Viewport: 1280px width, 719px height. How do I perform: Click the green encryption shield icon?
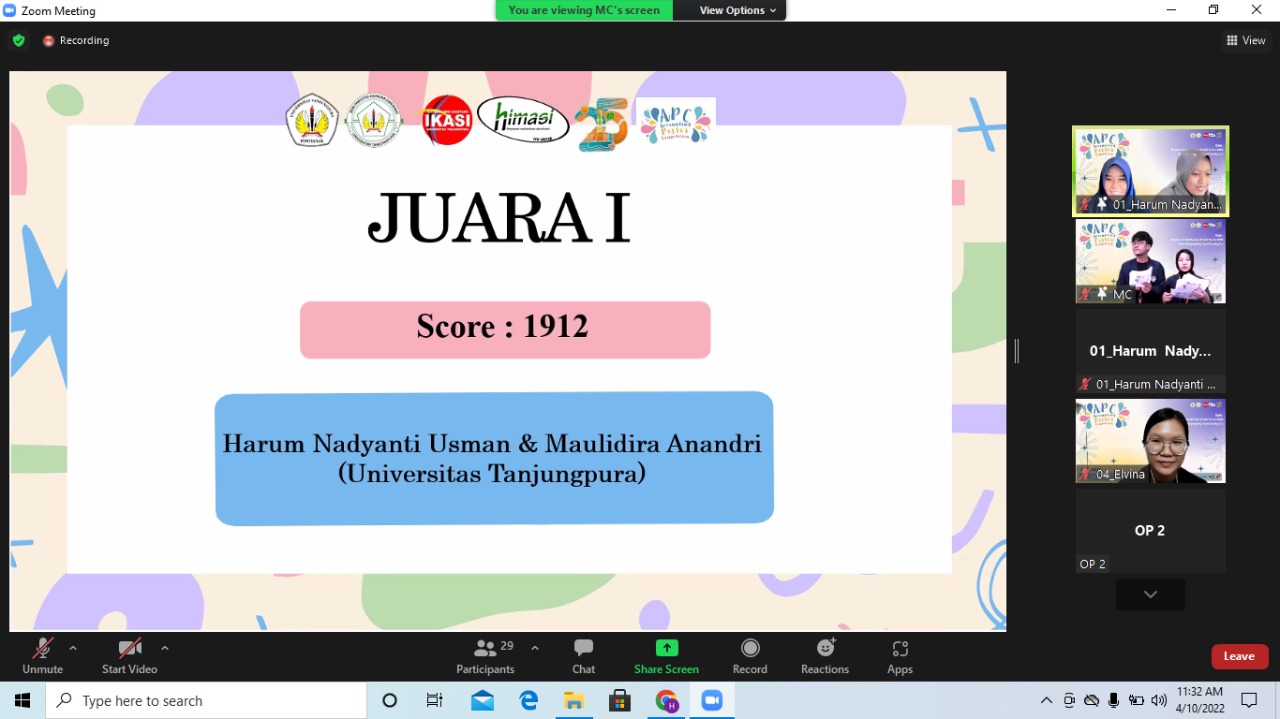click(x=19, y=41)
